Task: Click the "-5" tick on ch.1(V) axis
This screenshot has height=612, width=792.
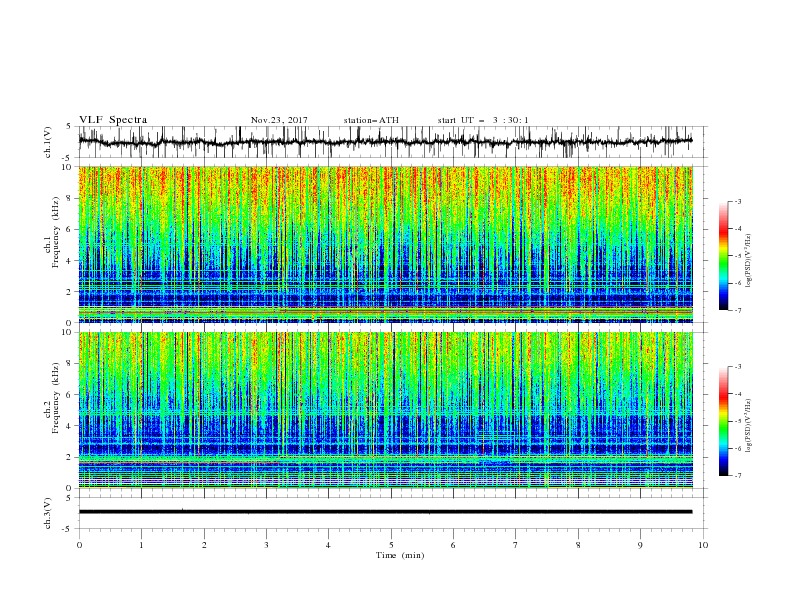Action: [68, 158]
